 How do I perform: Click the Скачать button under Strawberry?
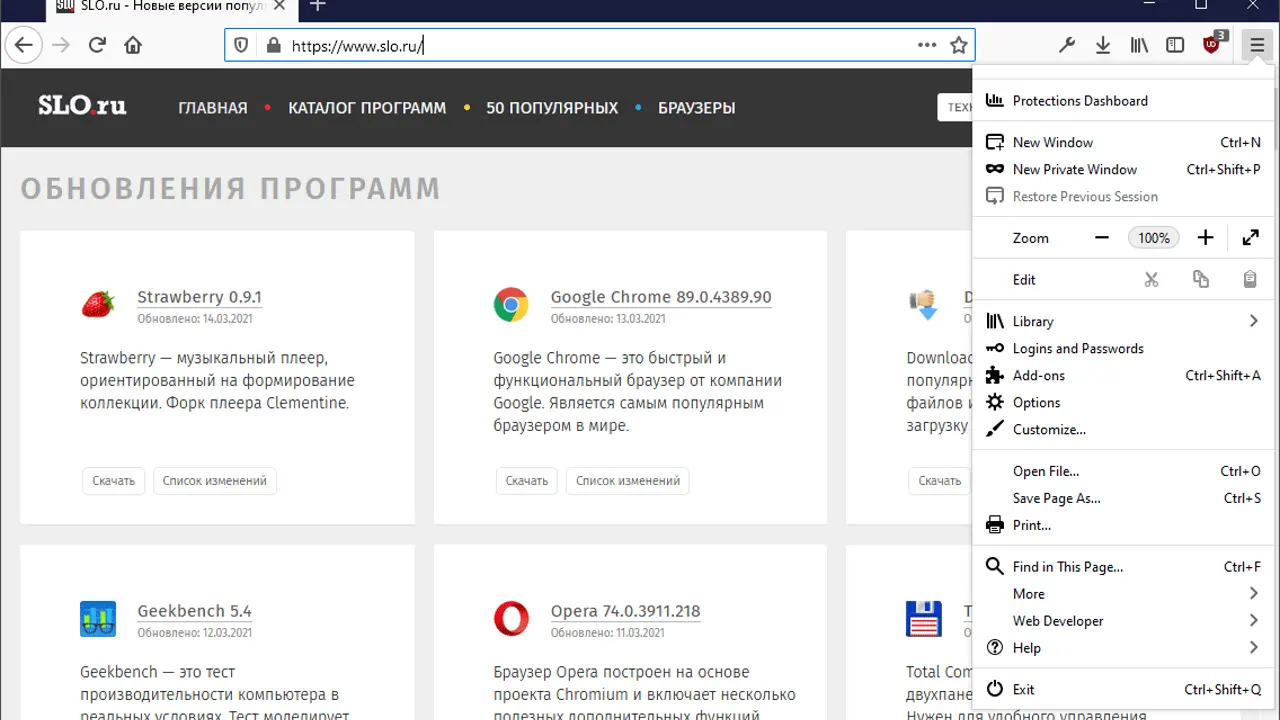pos(114,481)
